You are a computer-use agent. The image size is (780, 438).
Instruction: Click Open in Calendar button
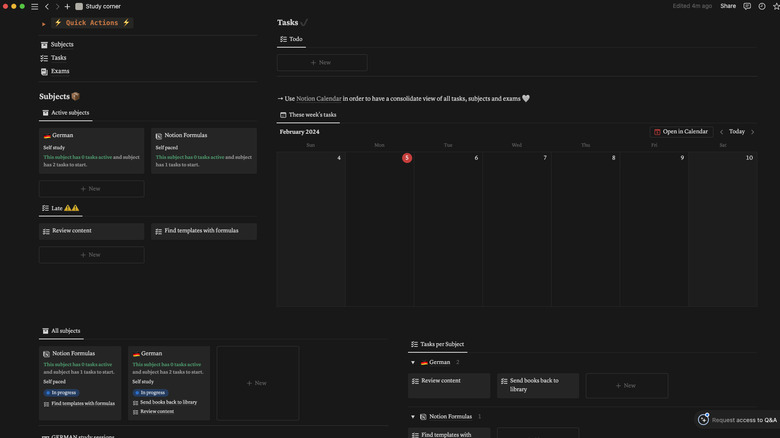[x=680, y=131]
